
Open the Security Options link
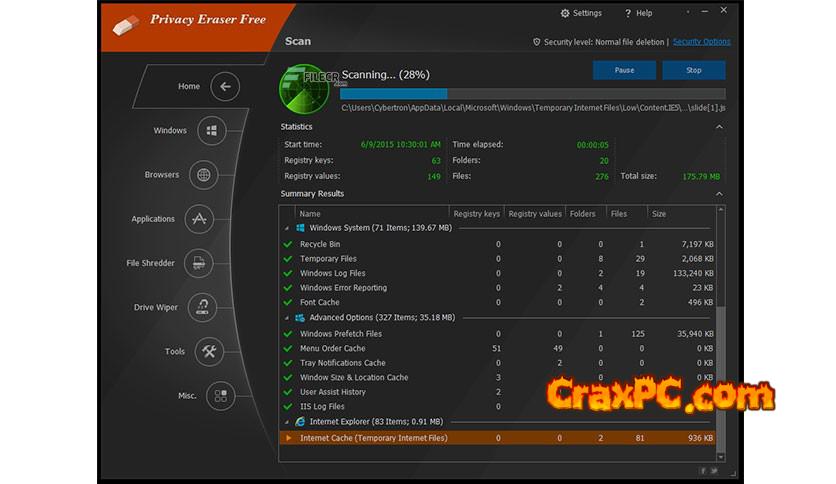click(701, 42)
